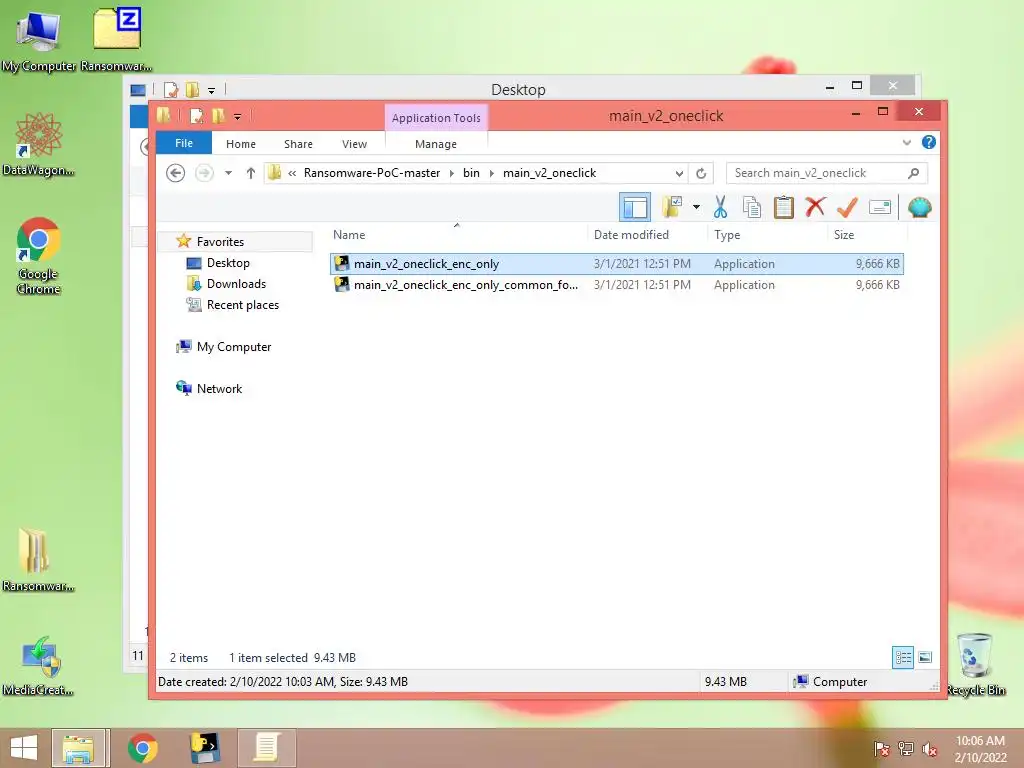Sort by the Name column header
The height and width of the screenshot is (768, 1024).
tap(456, 234)
